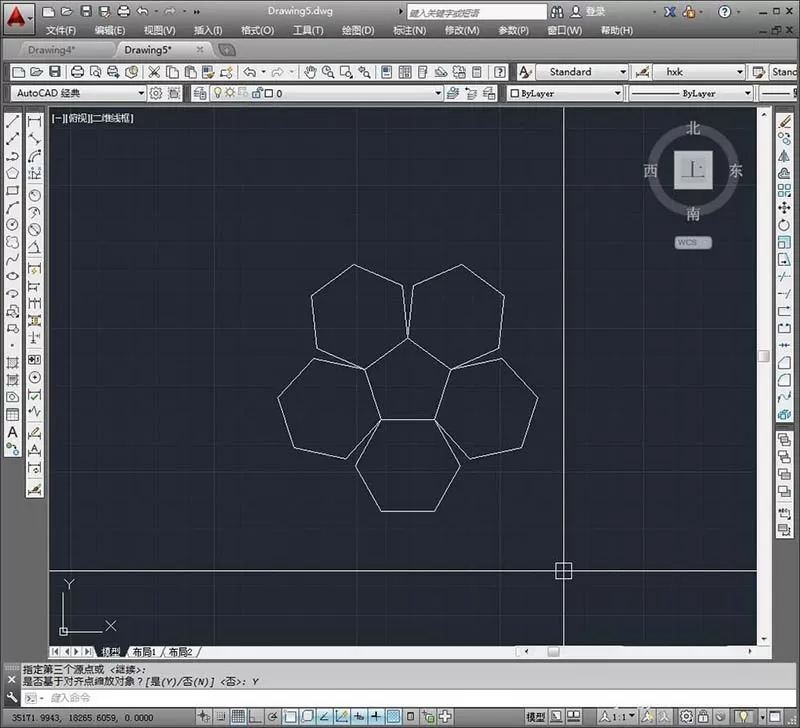Screen dimensions: 800x728
Task: Click the Mirror modify tool
Action: click(784, 156)
